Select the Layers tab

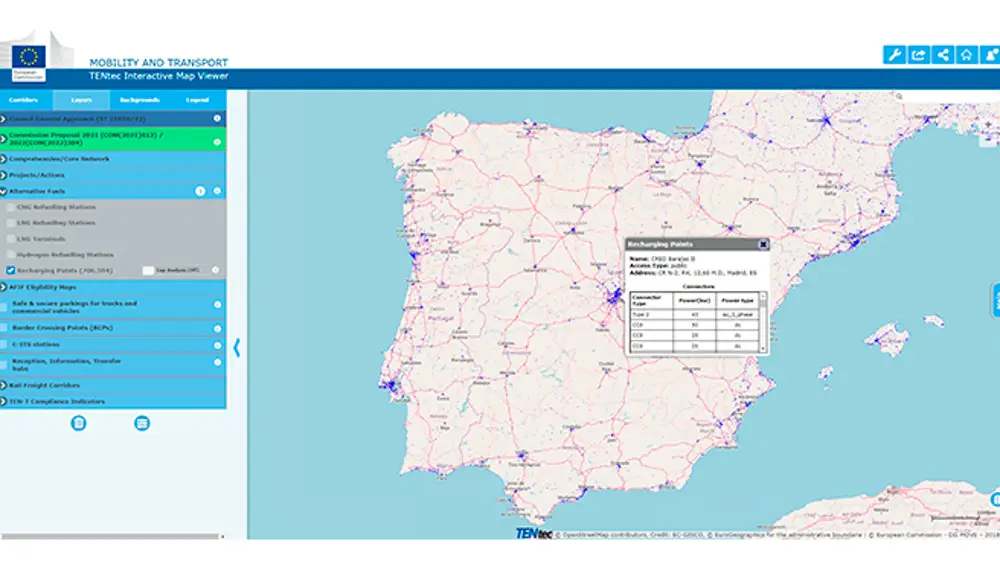point(81,100)
